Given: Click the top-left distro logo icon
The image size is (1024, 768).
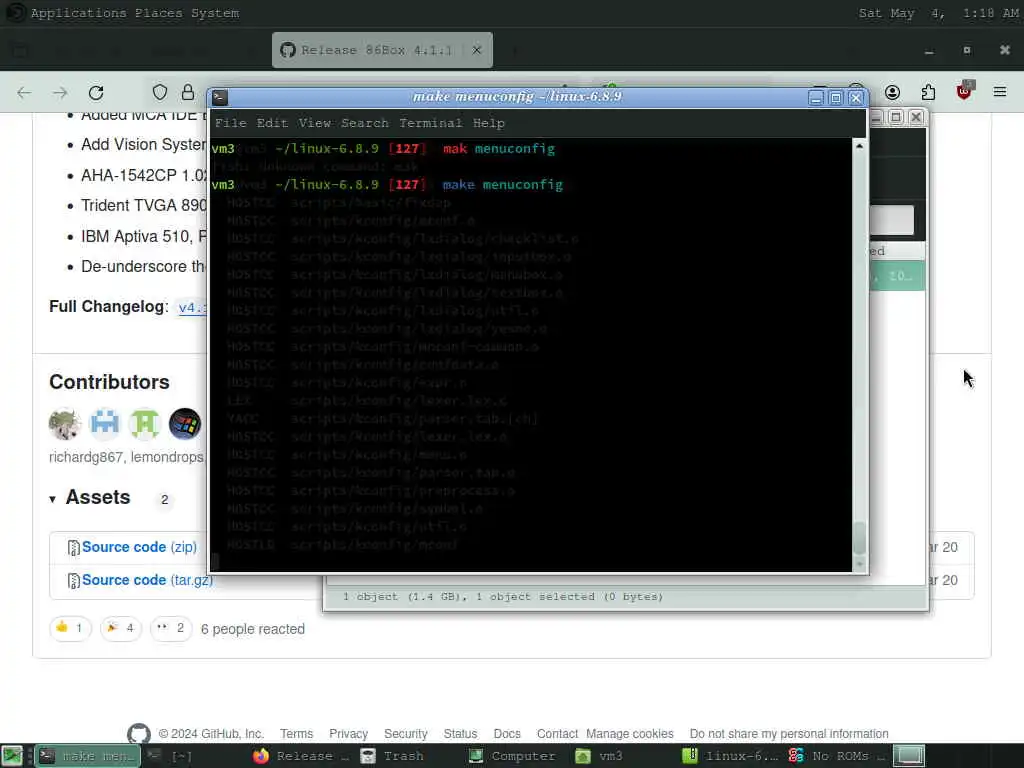Looking at the screenshot, I should tap(15, 13).
